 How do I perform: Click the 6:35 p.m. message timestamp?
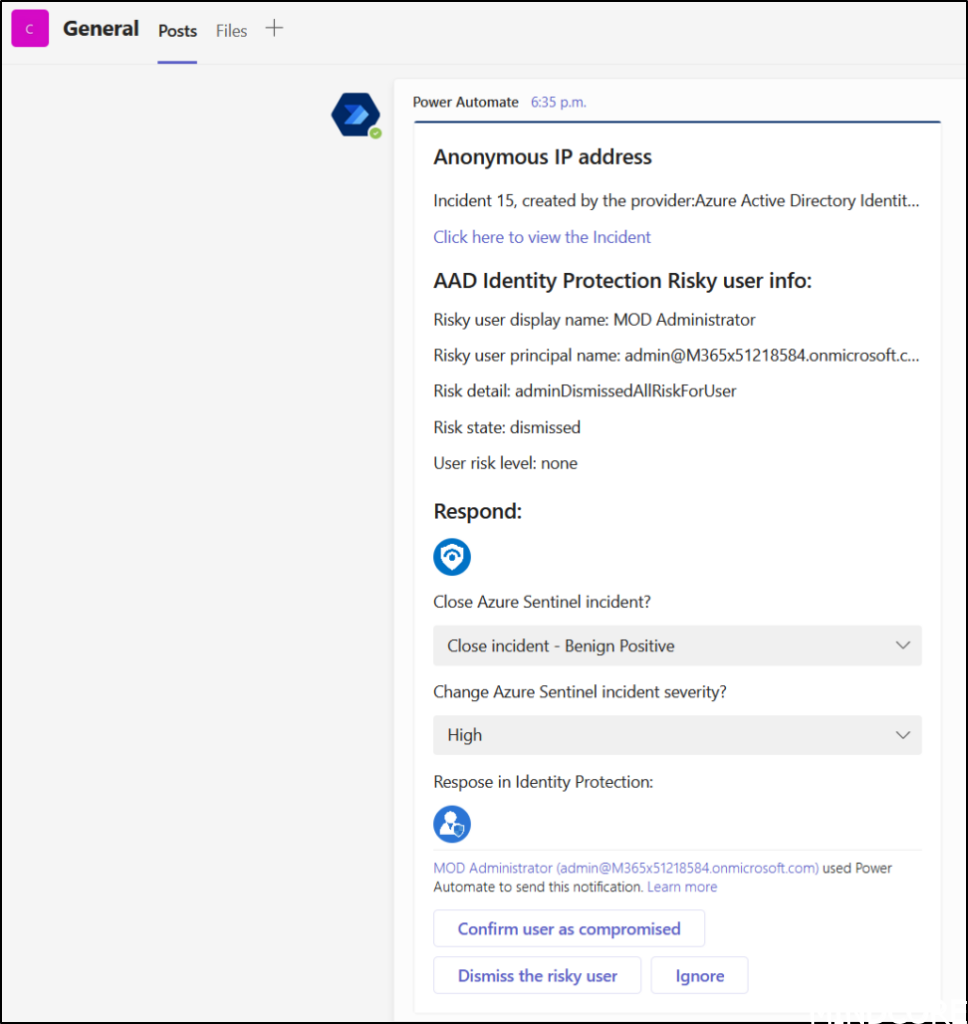coord(561,102)
